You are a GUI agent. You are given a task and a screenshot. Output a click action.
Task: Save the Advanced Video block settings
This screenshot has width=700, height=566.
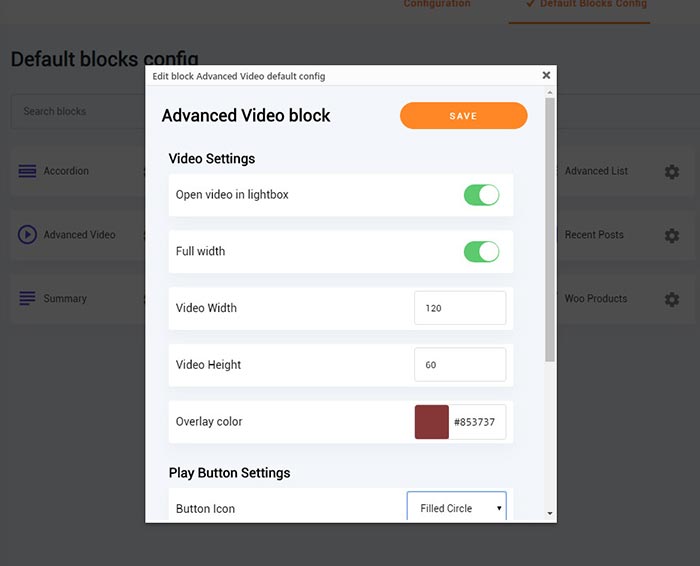(463, 116)
